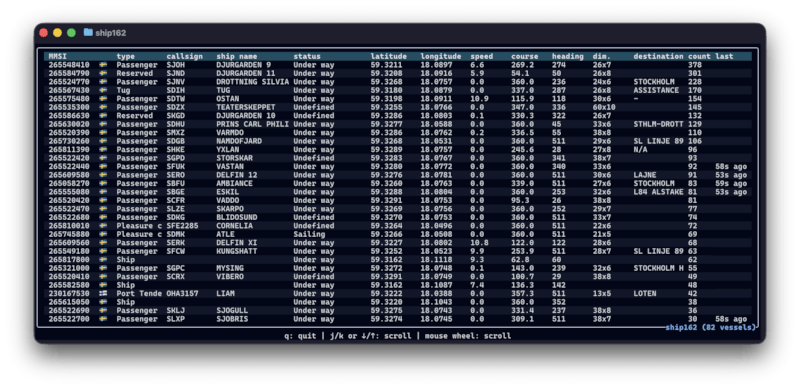Select the speed column header
Image resolution: width=800 pixels, height=389 pixels.
482,56
